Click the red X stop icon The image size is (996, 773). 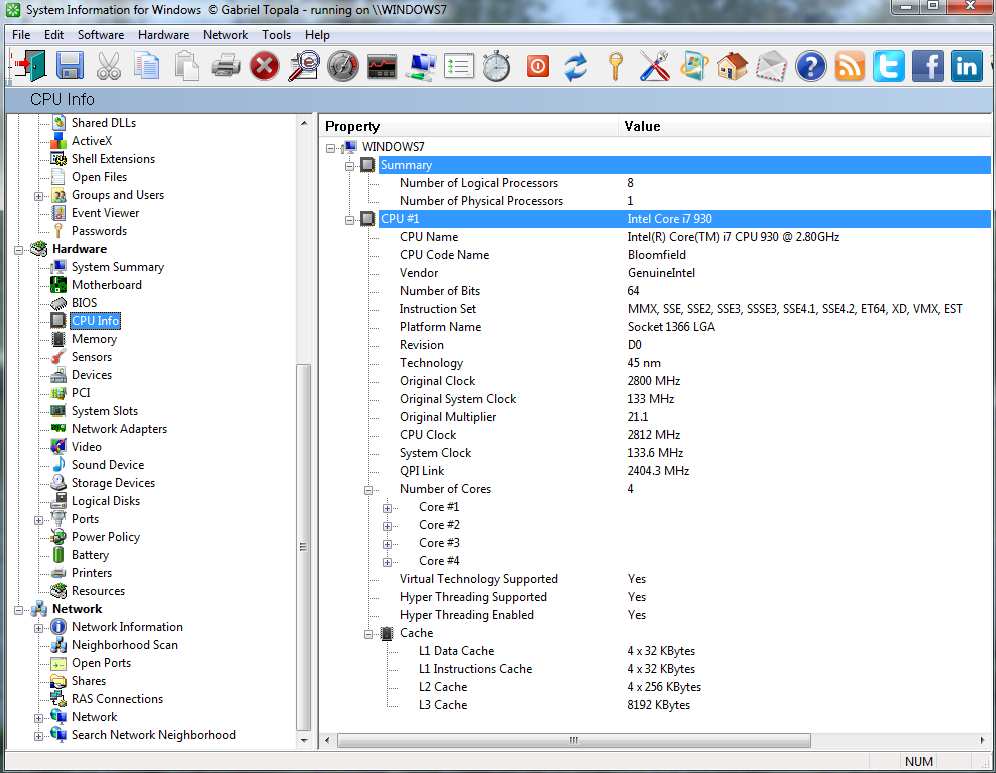pos(264,66)
